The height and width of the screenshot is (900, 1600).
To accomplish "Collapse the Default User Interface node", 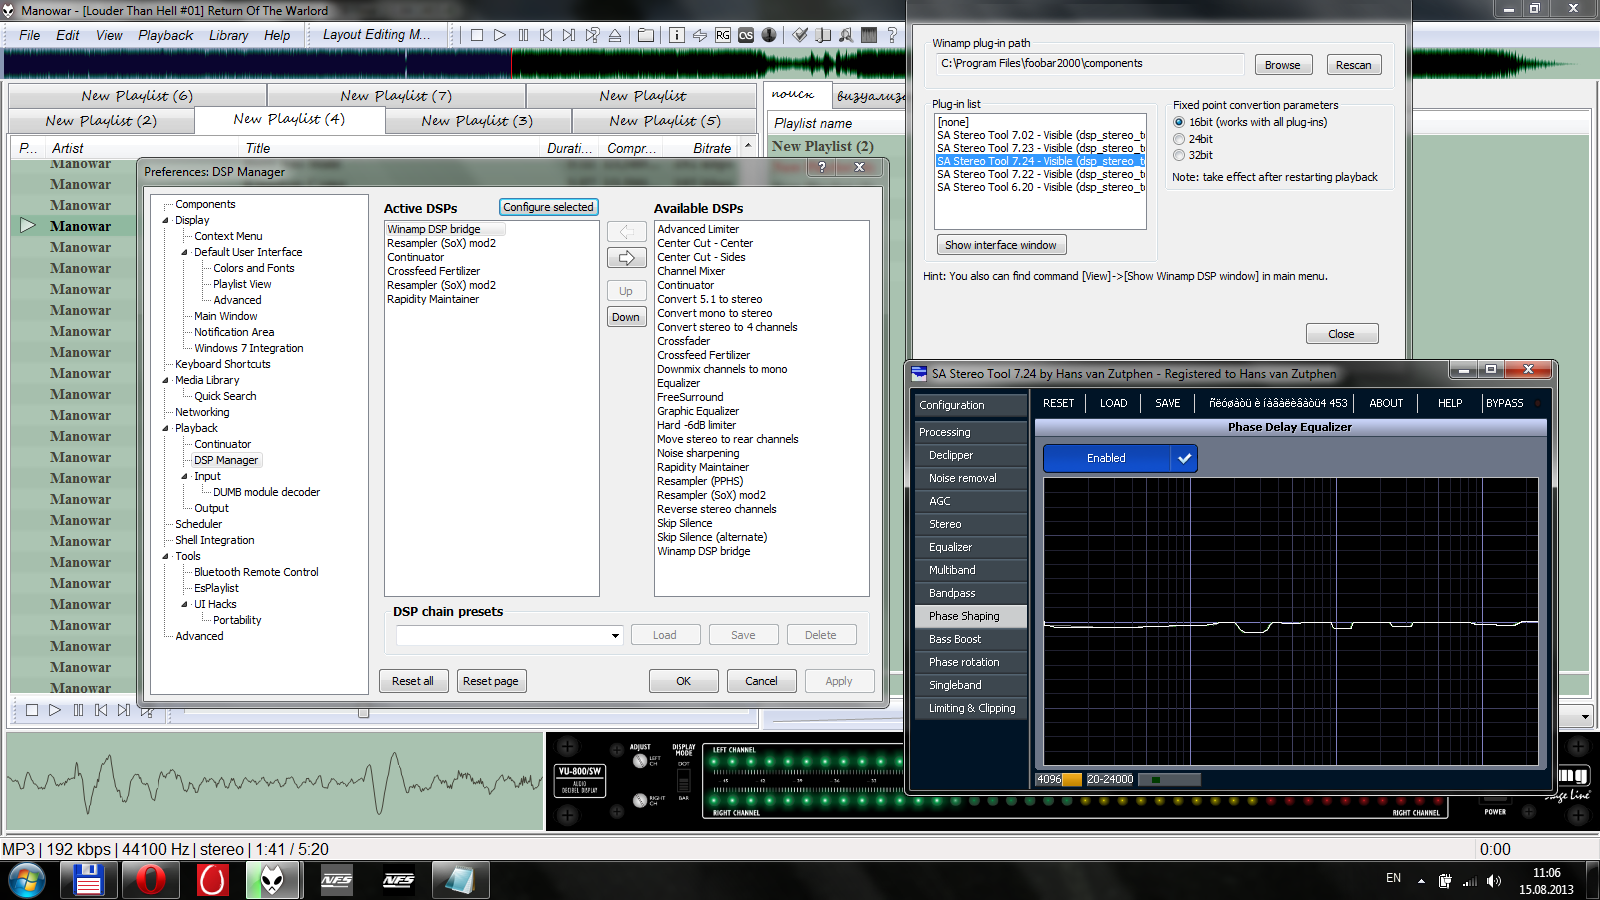I will 185,252.
